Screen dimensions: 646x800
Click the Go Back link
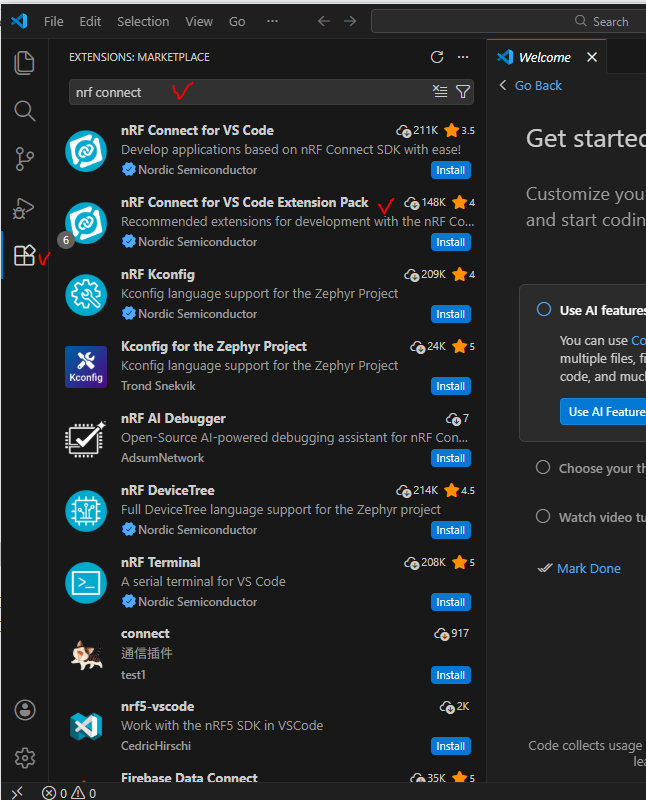click(538, 85)
